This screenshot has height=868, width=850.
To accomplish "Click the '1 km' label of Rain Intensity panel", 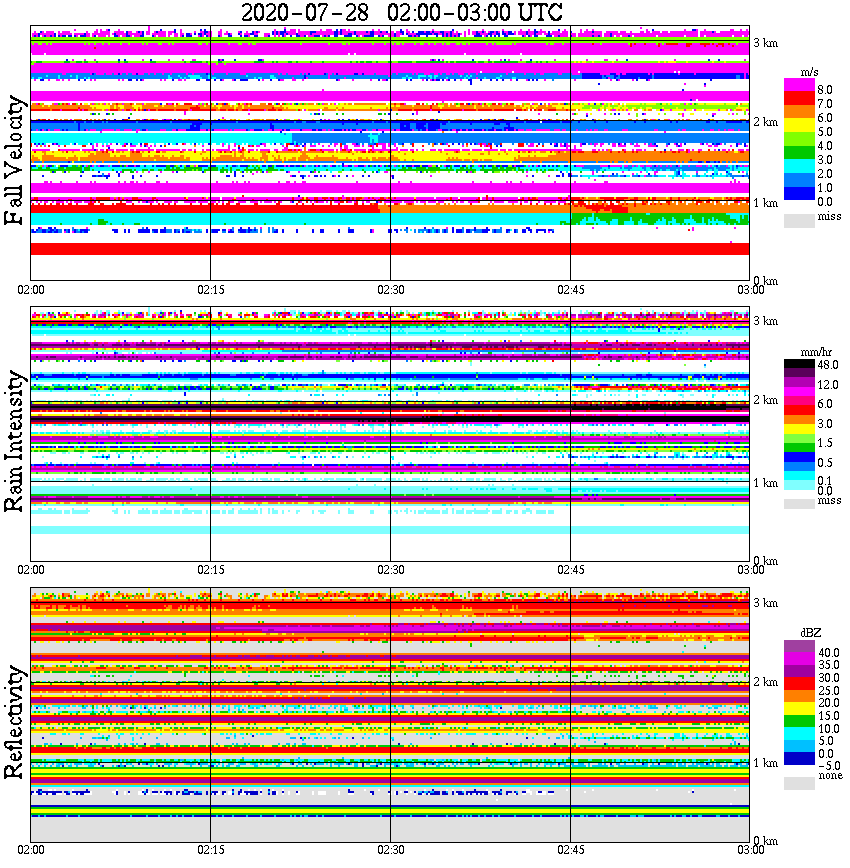I will (x=765, y=483).
